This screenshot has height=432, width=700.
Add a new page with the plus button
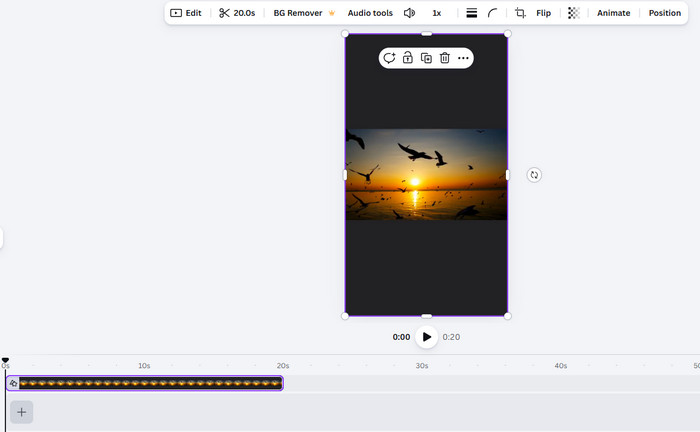pyautogui.click(x=21, y=412)
